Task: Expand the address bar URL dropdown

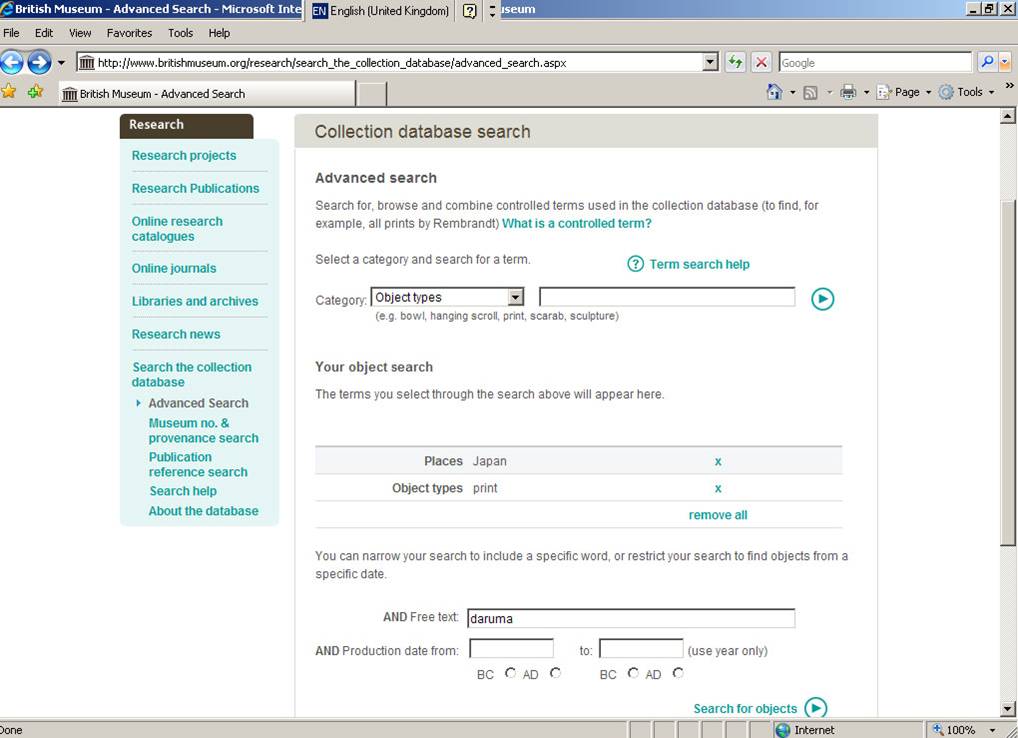Action: (x=711, y=62)
